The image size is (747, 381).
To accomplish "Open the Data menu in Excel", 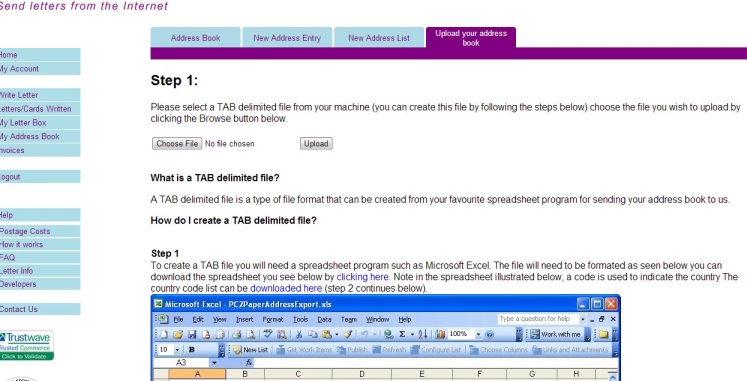I will click(x=324, y=319).
